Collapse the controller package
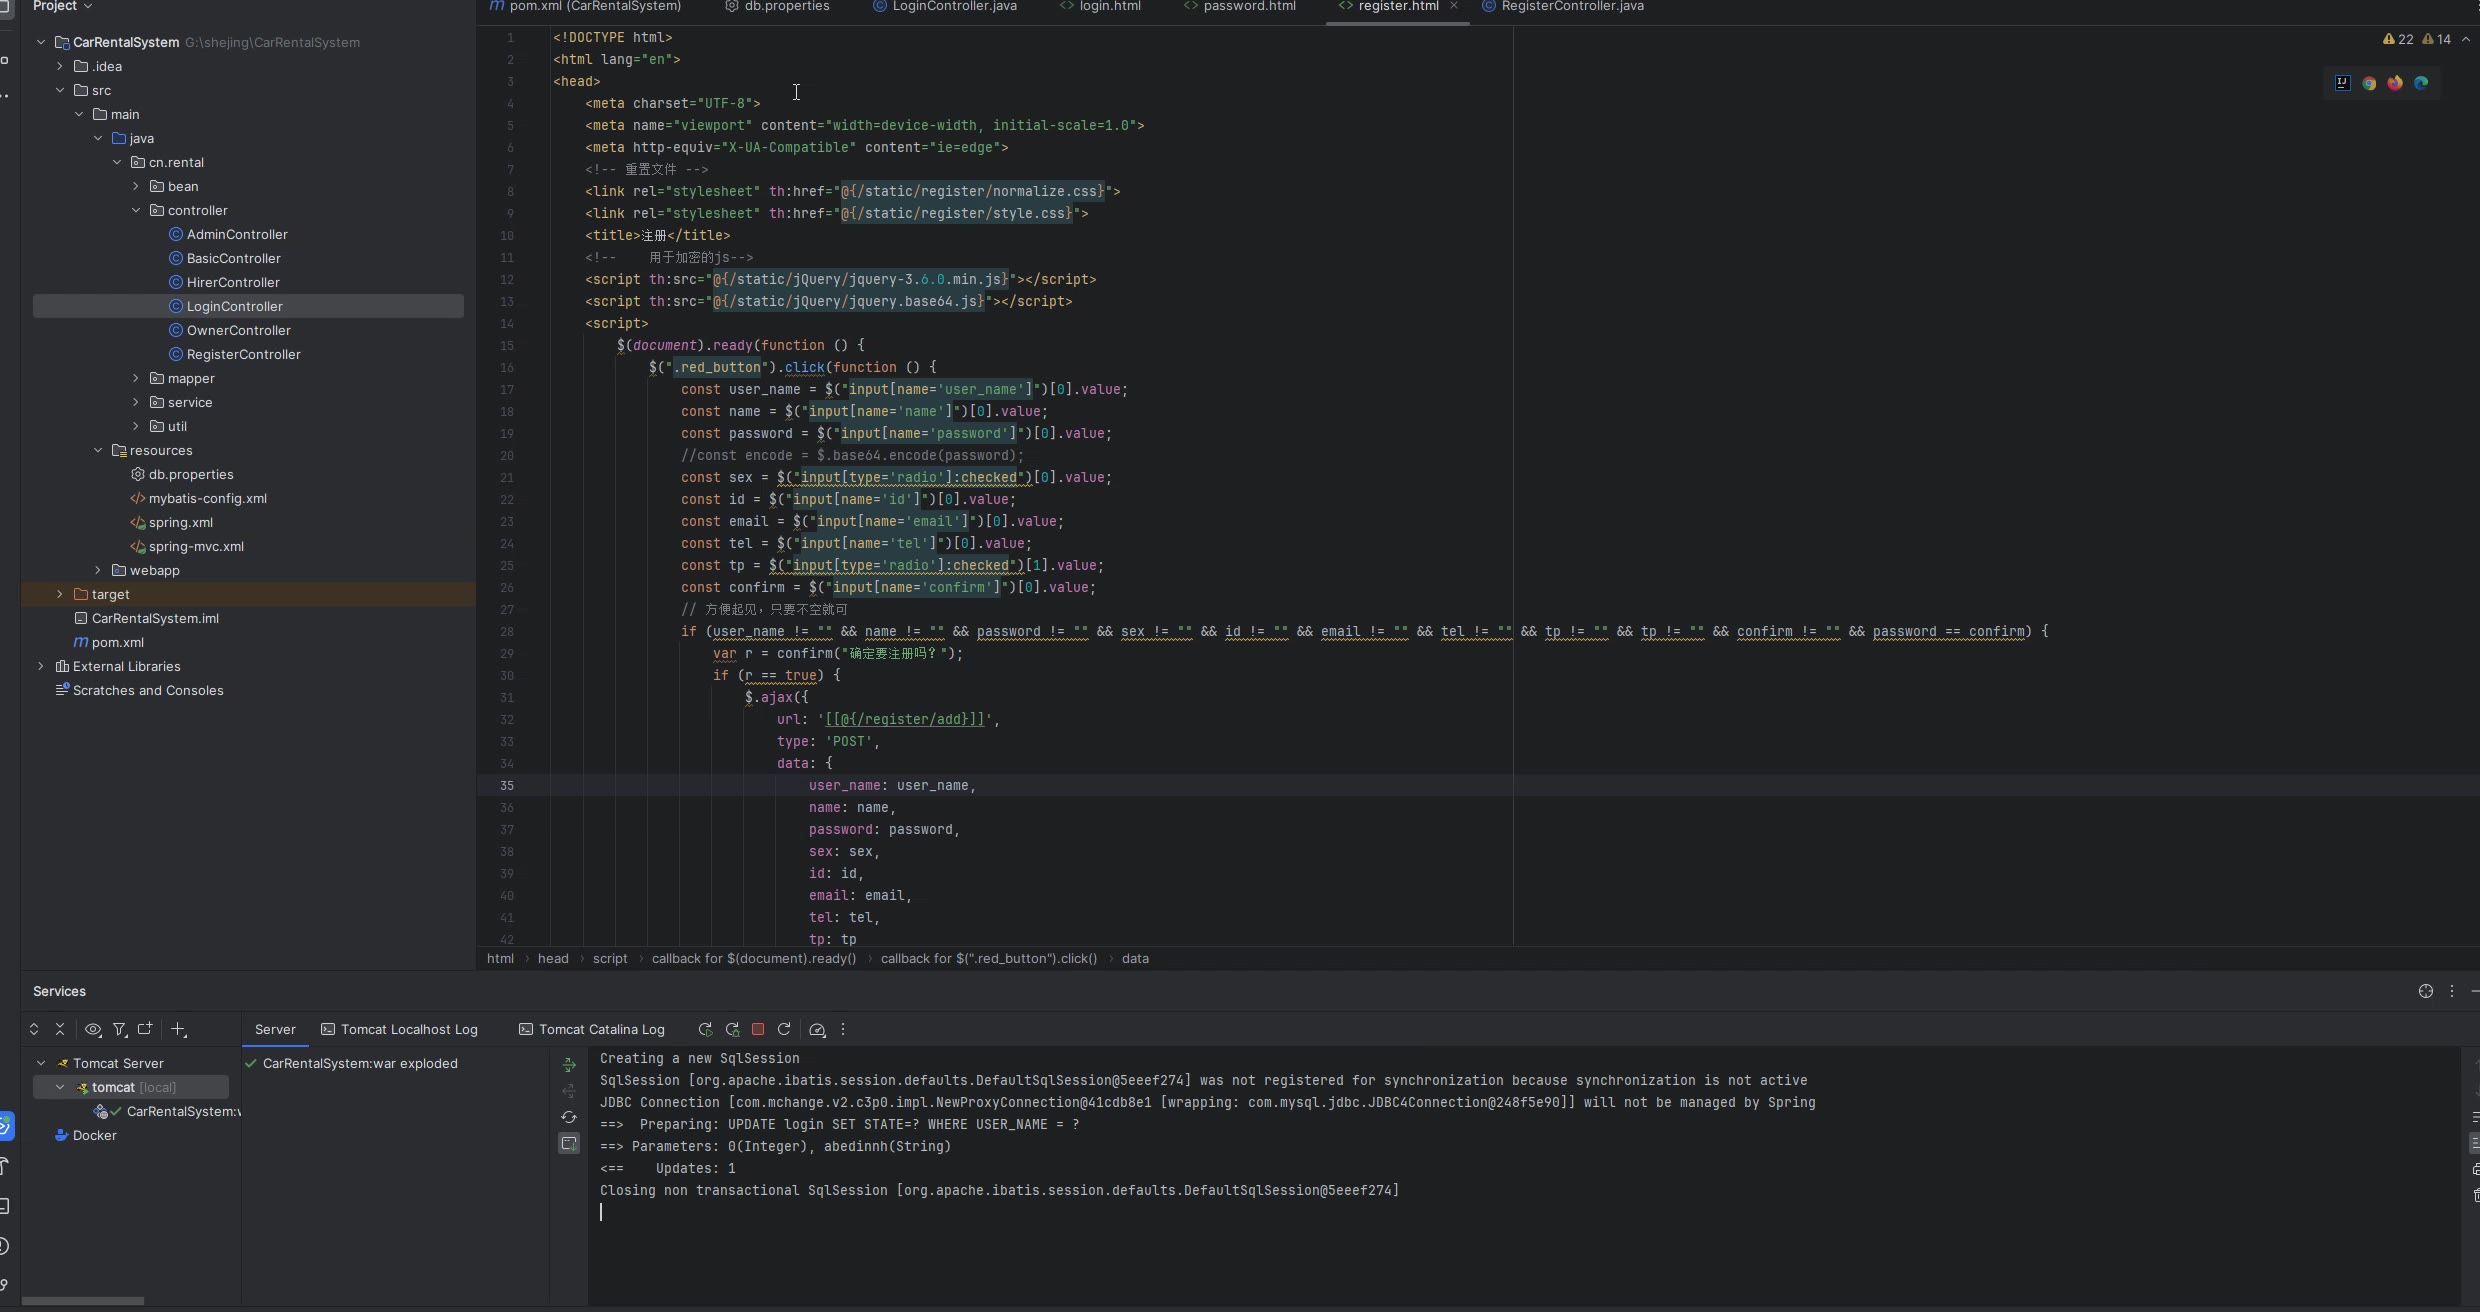The image size is (2480, 1312). point(136,210)
